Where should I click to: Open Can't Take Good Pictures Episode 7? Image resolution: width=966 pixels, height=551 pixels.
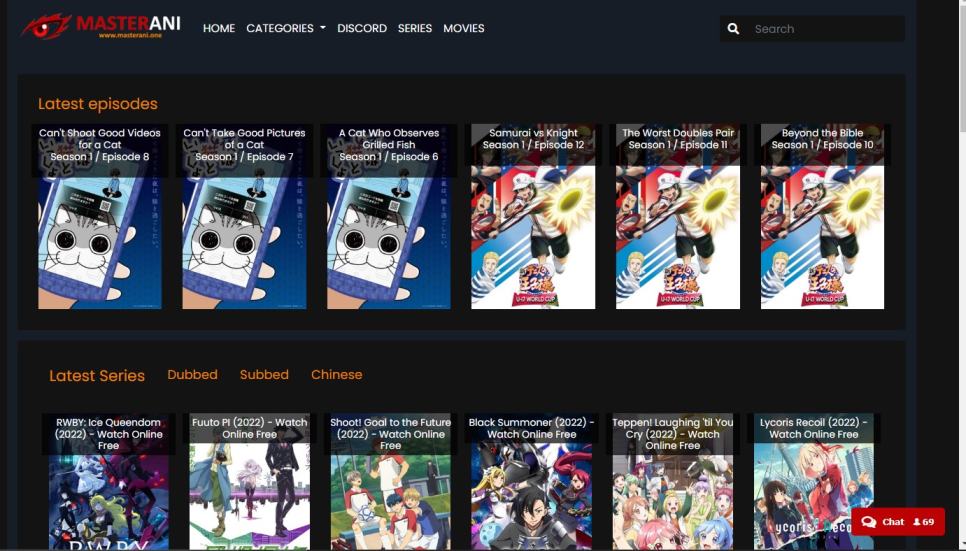244,216
